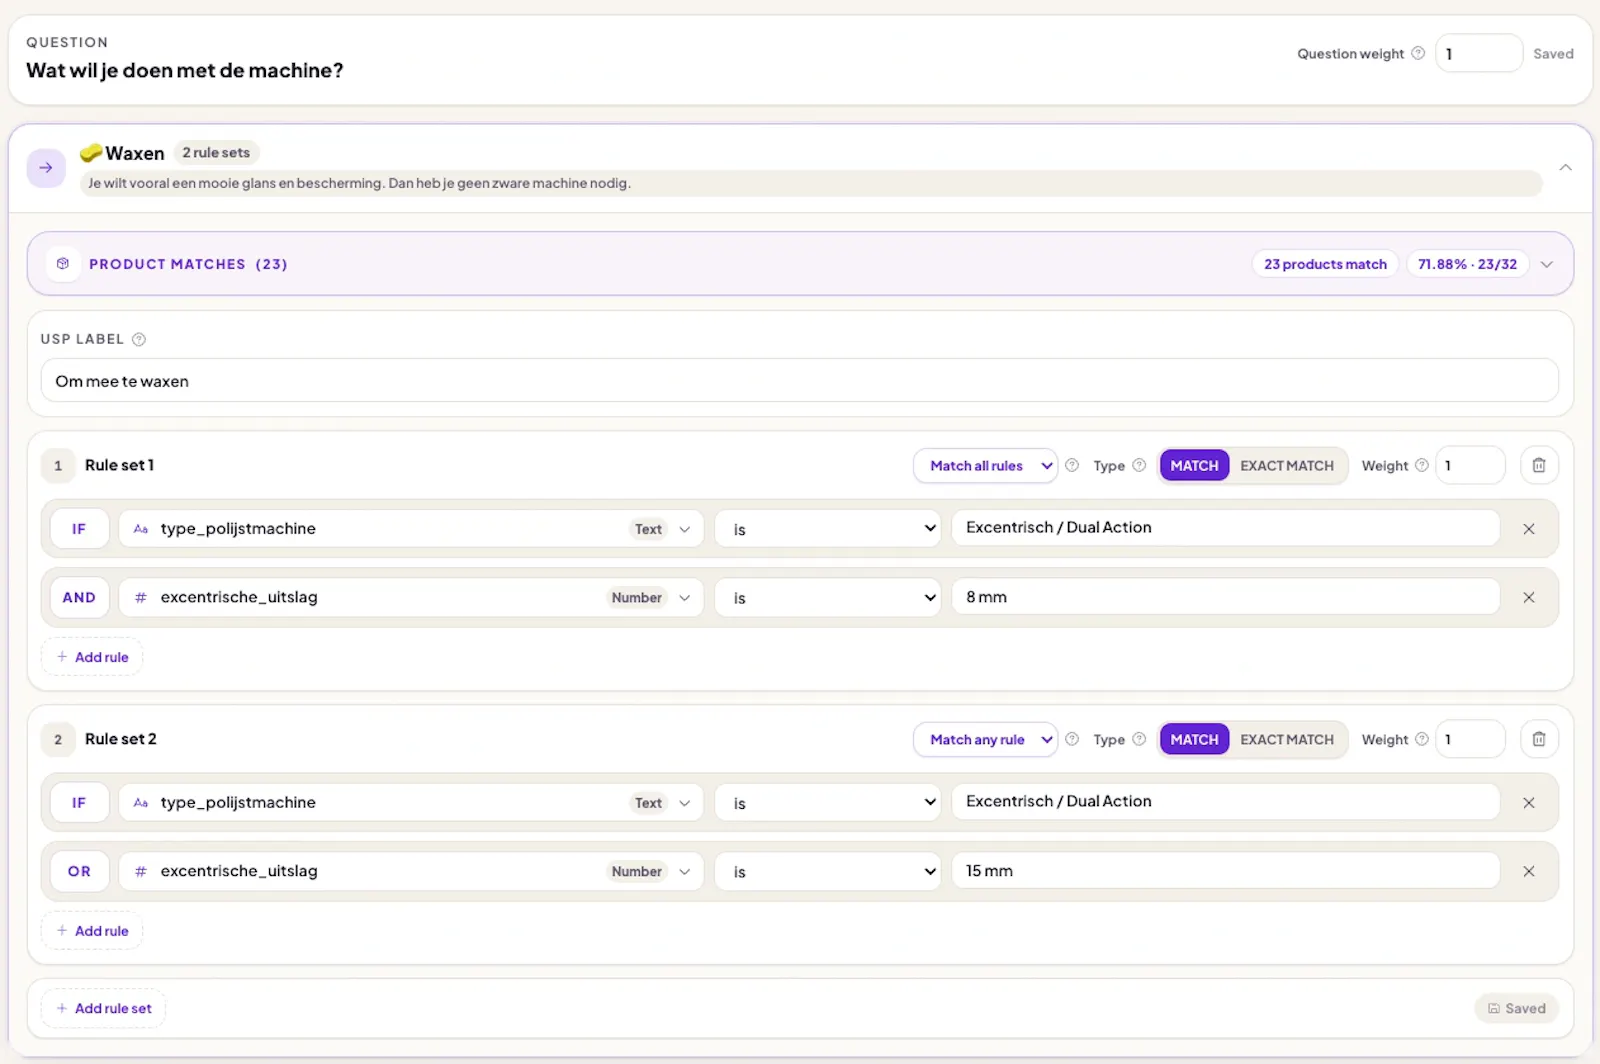This screenshot has height=1064, width=1600.
Task: Click the question title 'Wat wil je doen met de machine?'
Action: (x=185, y=71)
